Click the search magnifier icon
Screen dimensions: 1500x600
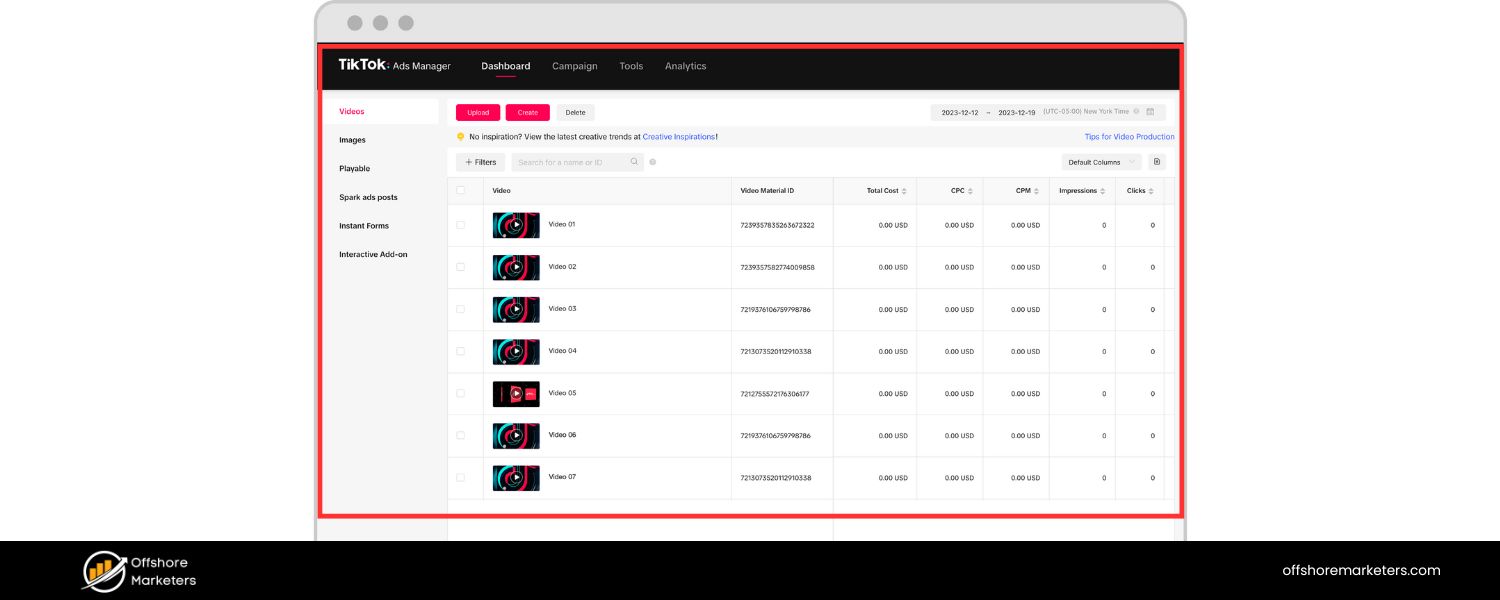pos(634,162)
